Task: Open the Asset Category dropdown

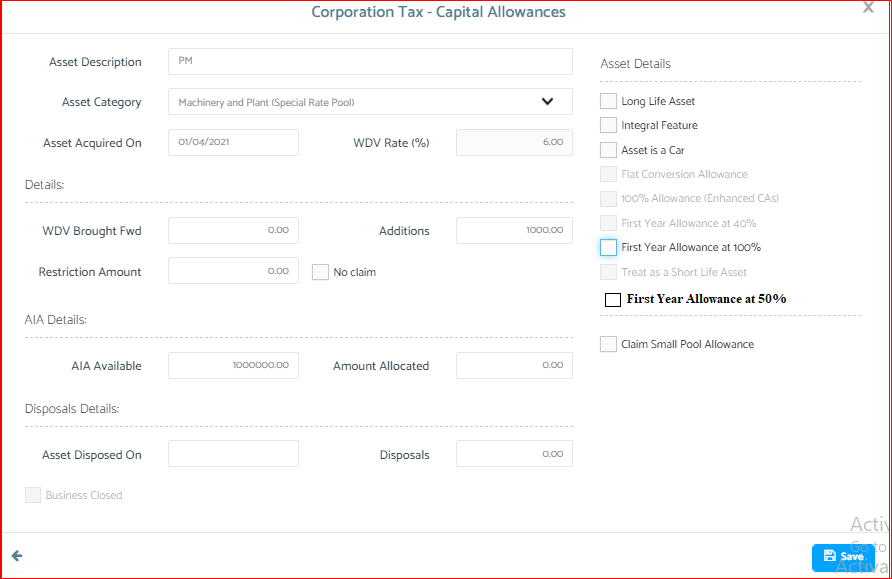Action: coord(370,102)
